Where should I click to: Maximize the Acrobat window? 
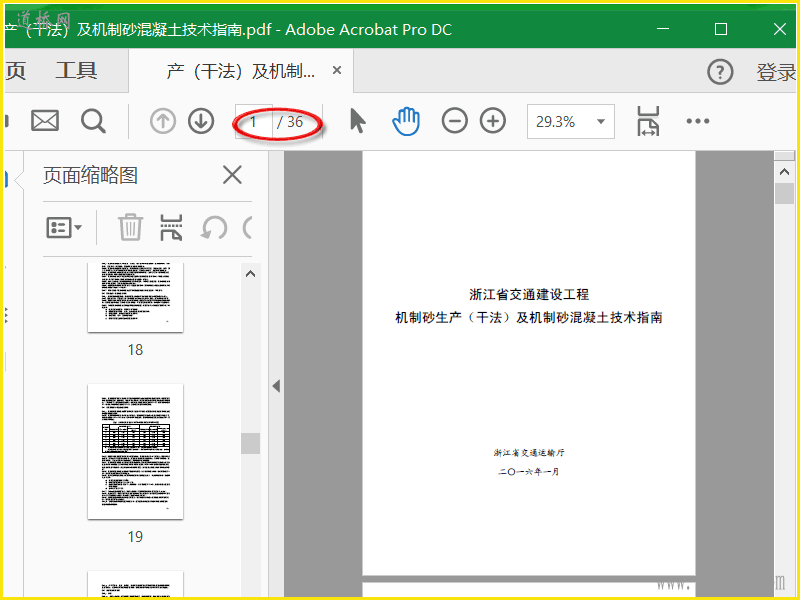point(721,29)
